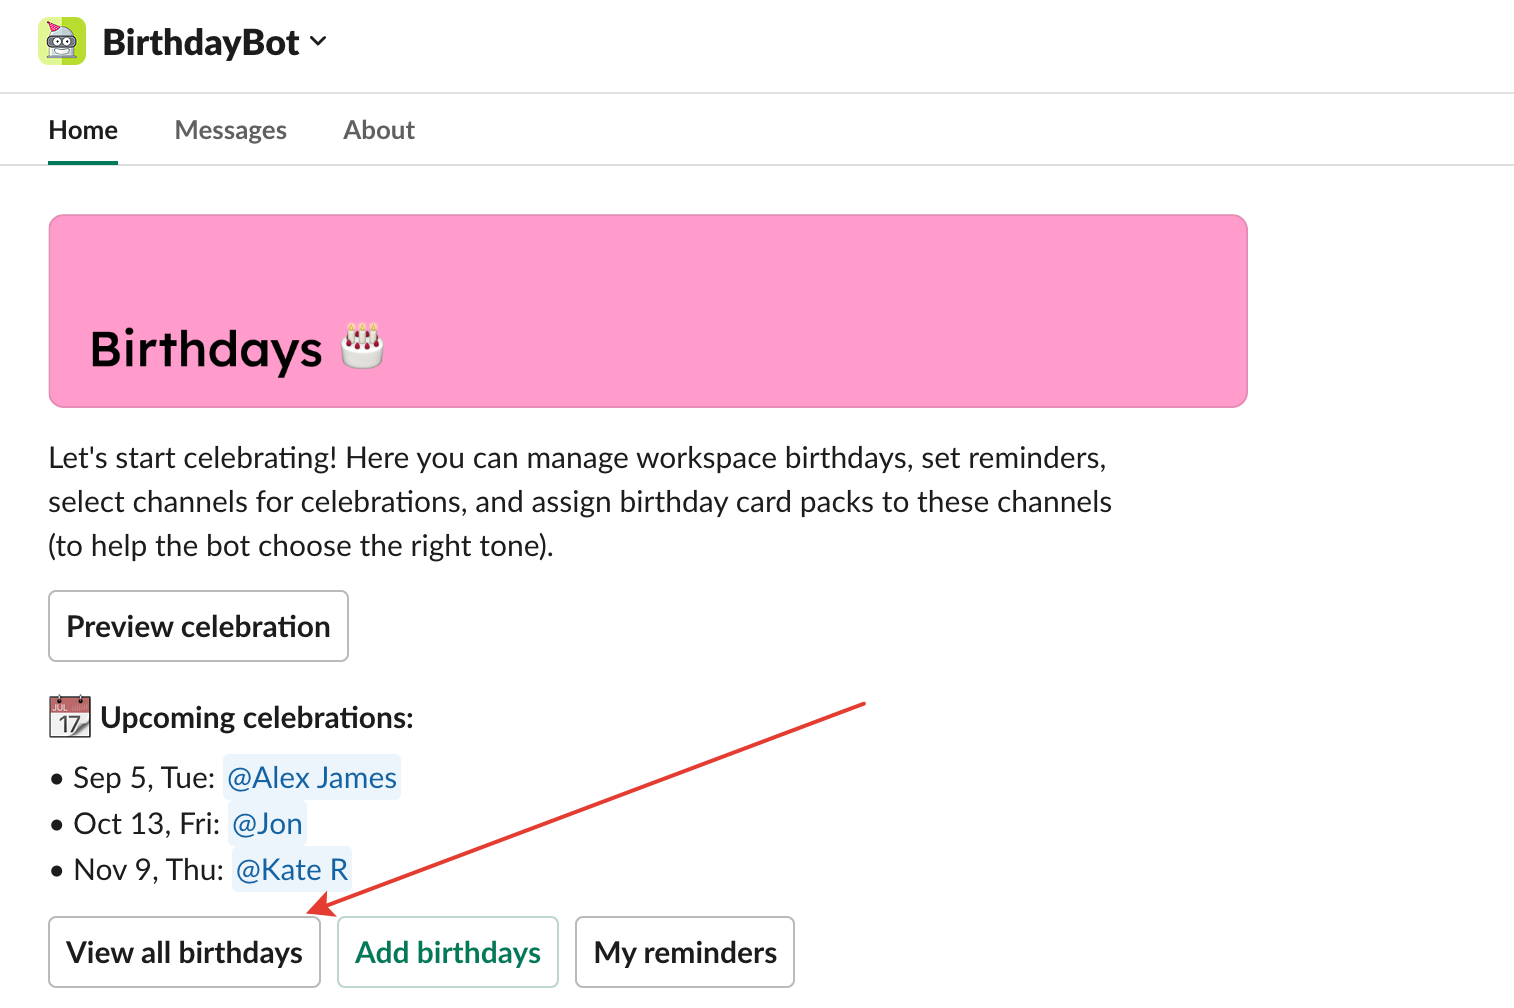Screen dimensions: 1514x1008
Task: Click the BirthdayBot app name title
Action: 200,42
